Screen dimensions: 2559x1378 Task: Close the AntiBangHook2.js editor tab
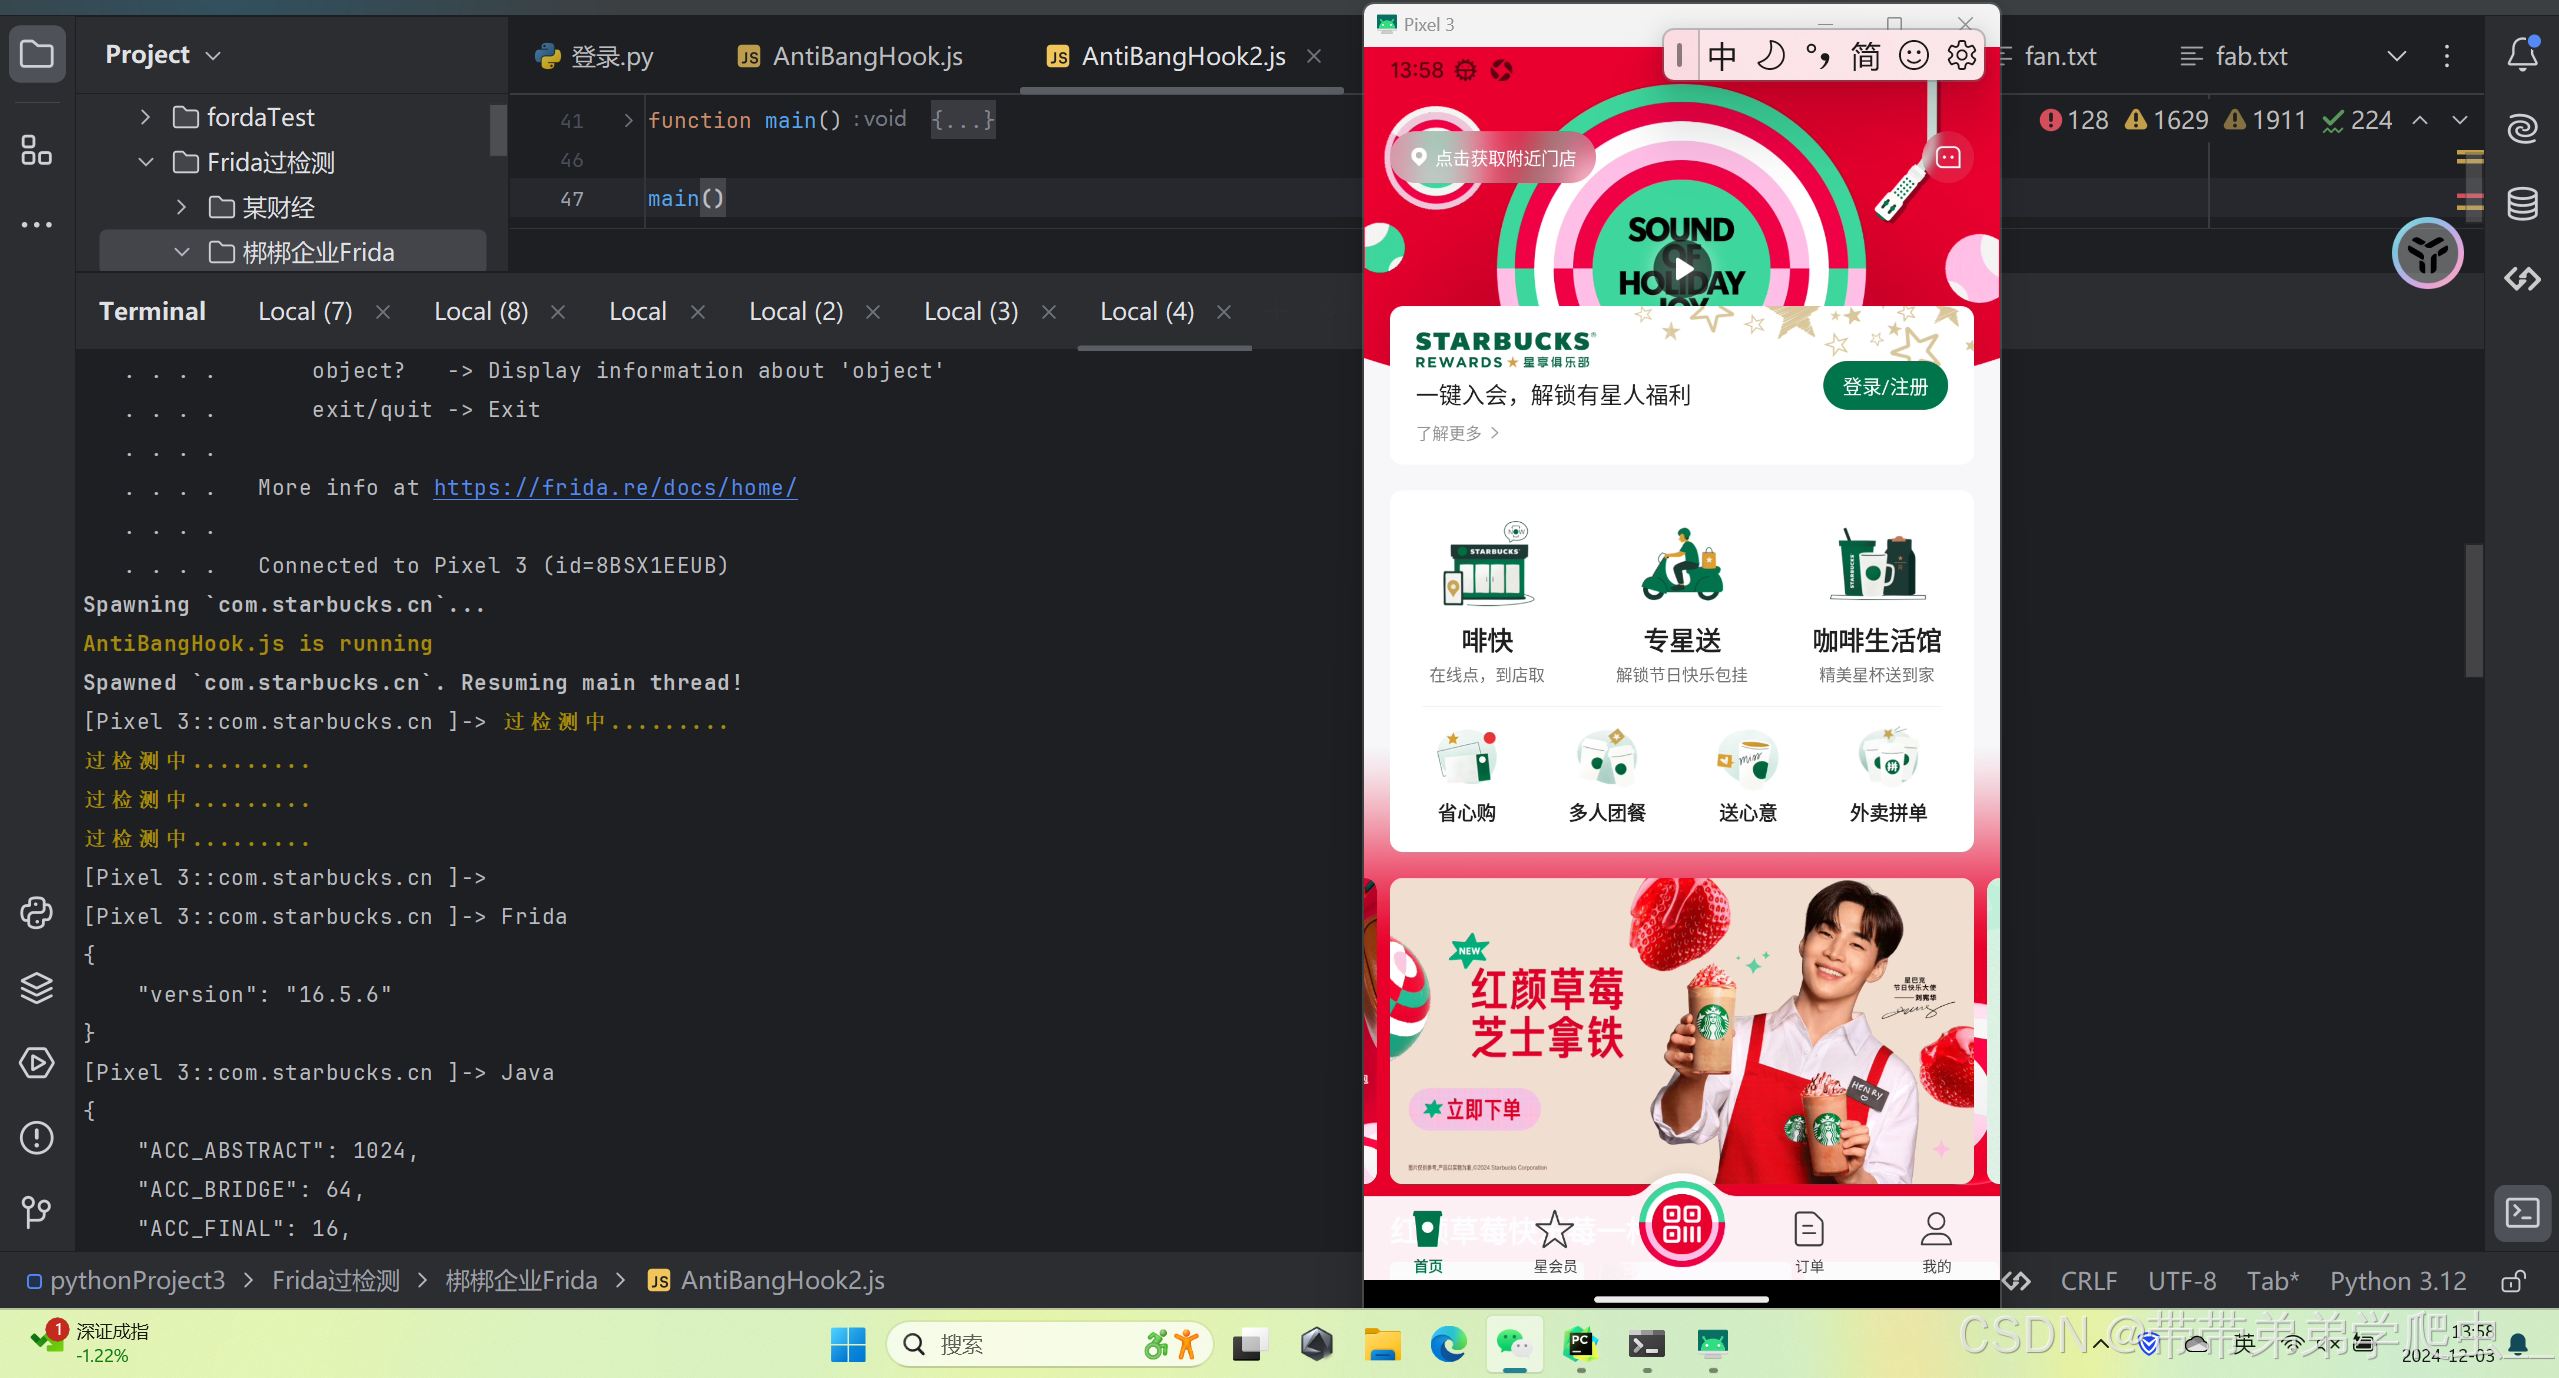coord(1314,56)
